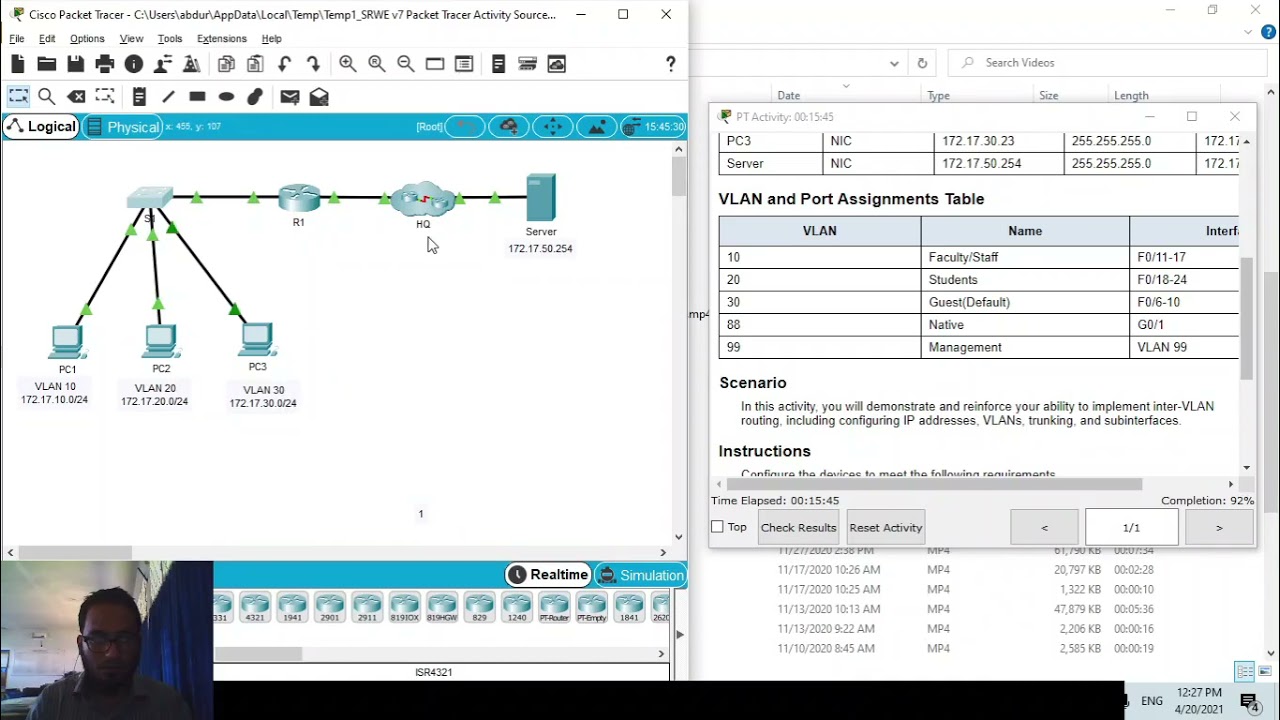Open the Options menu
This screenshot has height=720, width=1280.
coord(87,38)
